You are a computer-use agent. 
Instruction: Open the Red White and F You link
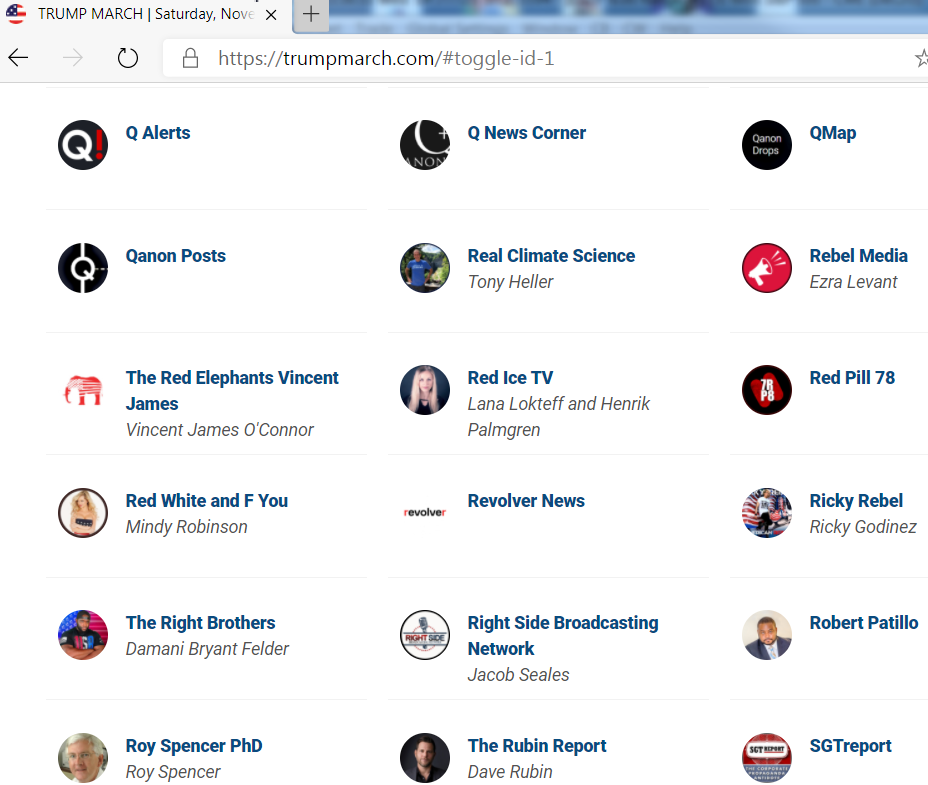pyautogui.click(x=207, y=501)
